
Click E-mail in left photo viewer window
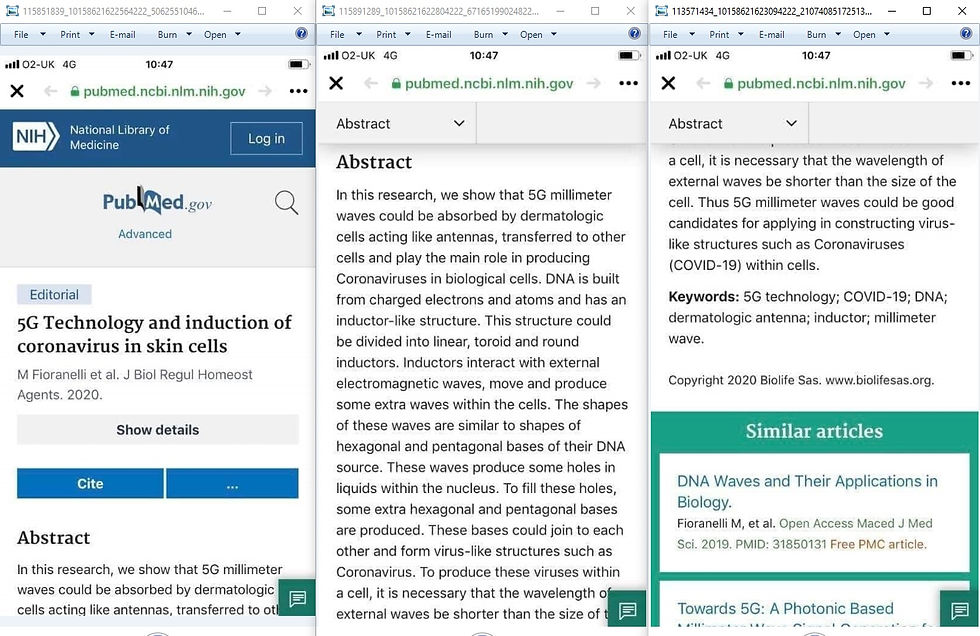(122, 34)
